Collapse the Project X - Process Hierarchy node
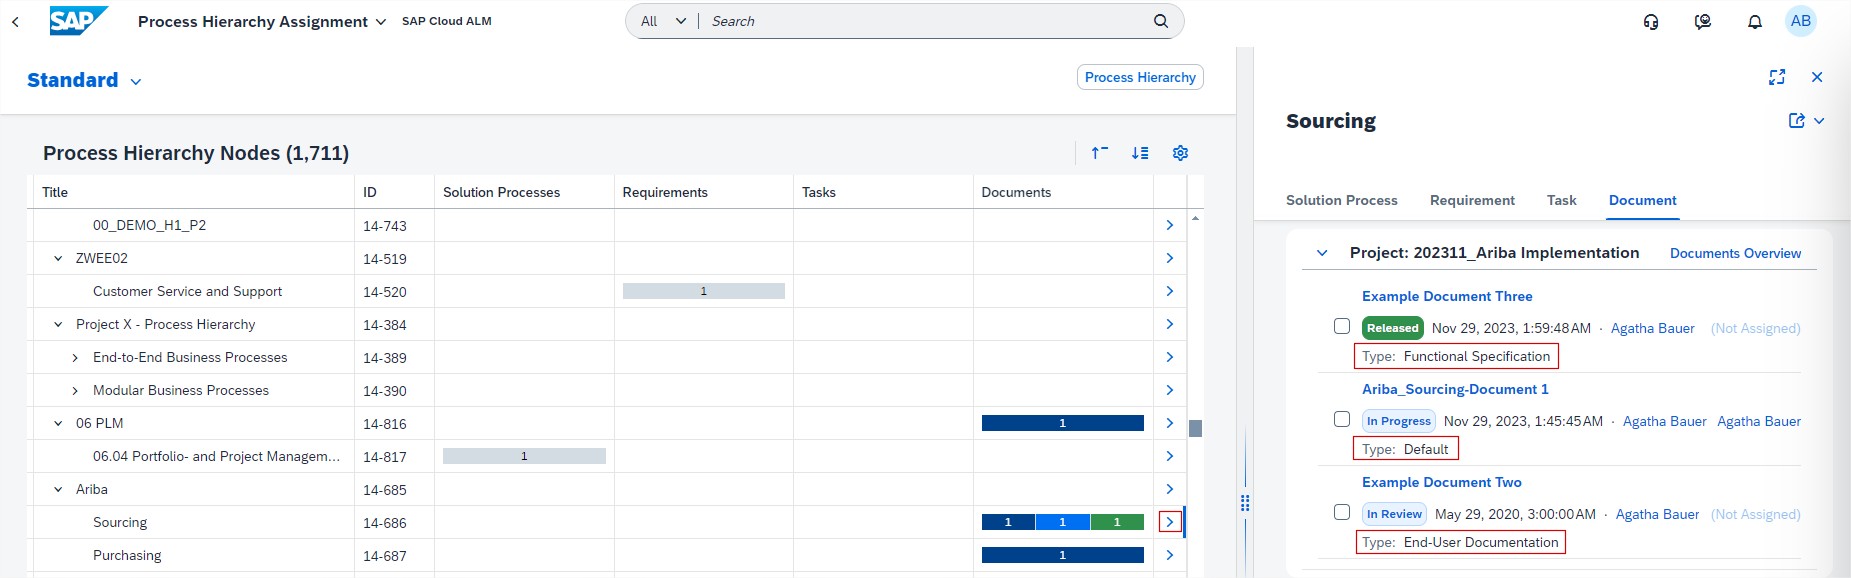1851x578 pixels. click(58, 324)
